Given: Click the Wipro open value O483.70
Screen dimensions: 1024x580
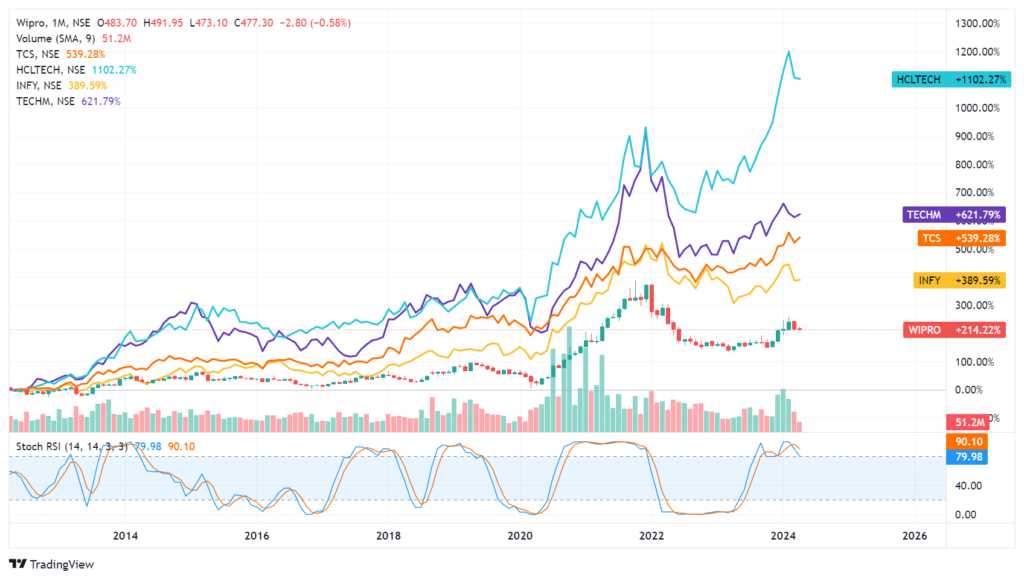Looking at the screenshot, I should coord(117,23).
